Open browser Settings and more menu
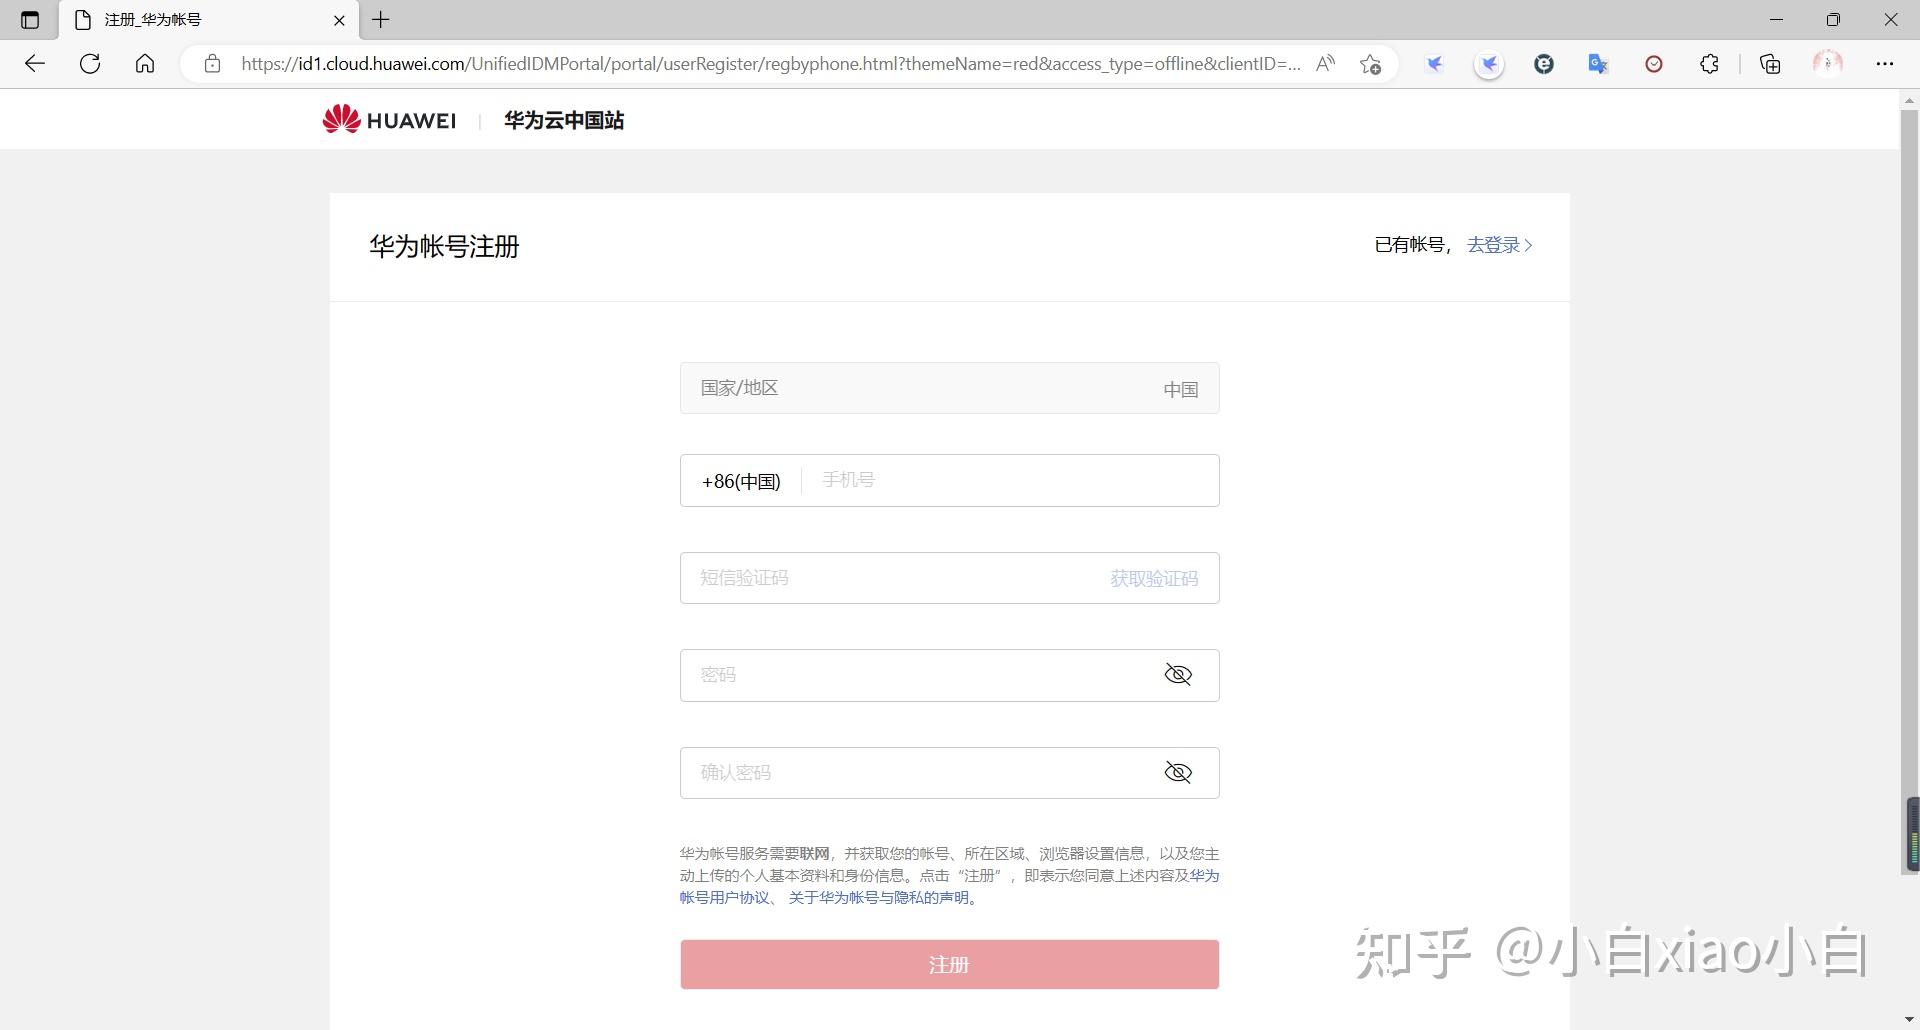1920x1030 pixels. 1885,64
